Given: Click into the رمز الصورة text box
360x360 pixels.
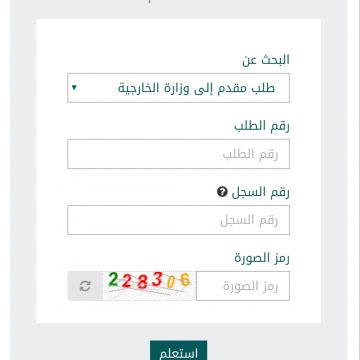Looking at the screenshot, I should (x=243, y=286).
